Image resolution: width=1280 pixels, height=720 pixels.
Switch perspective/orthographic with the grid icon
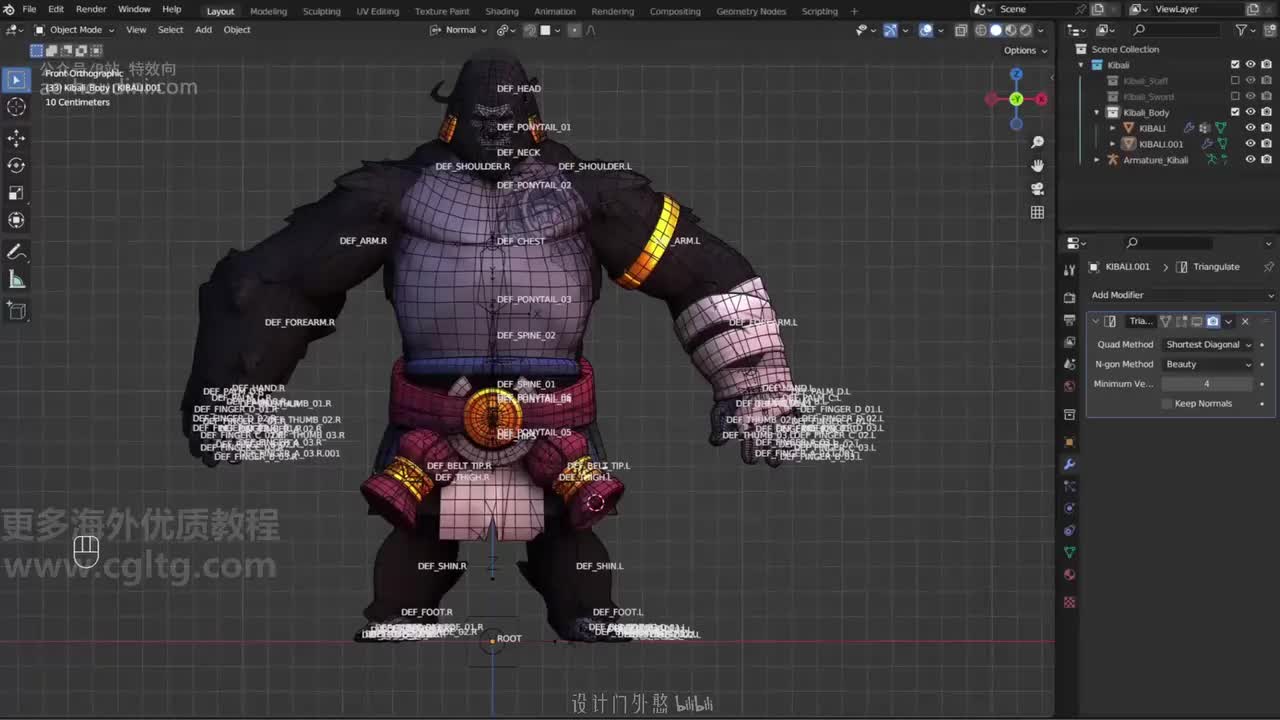tap(1037, 212)
